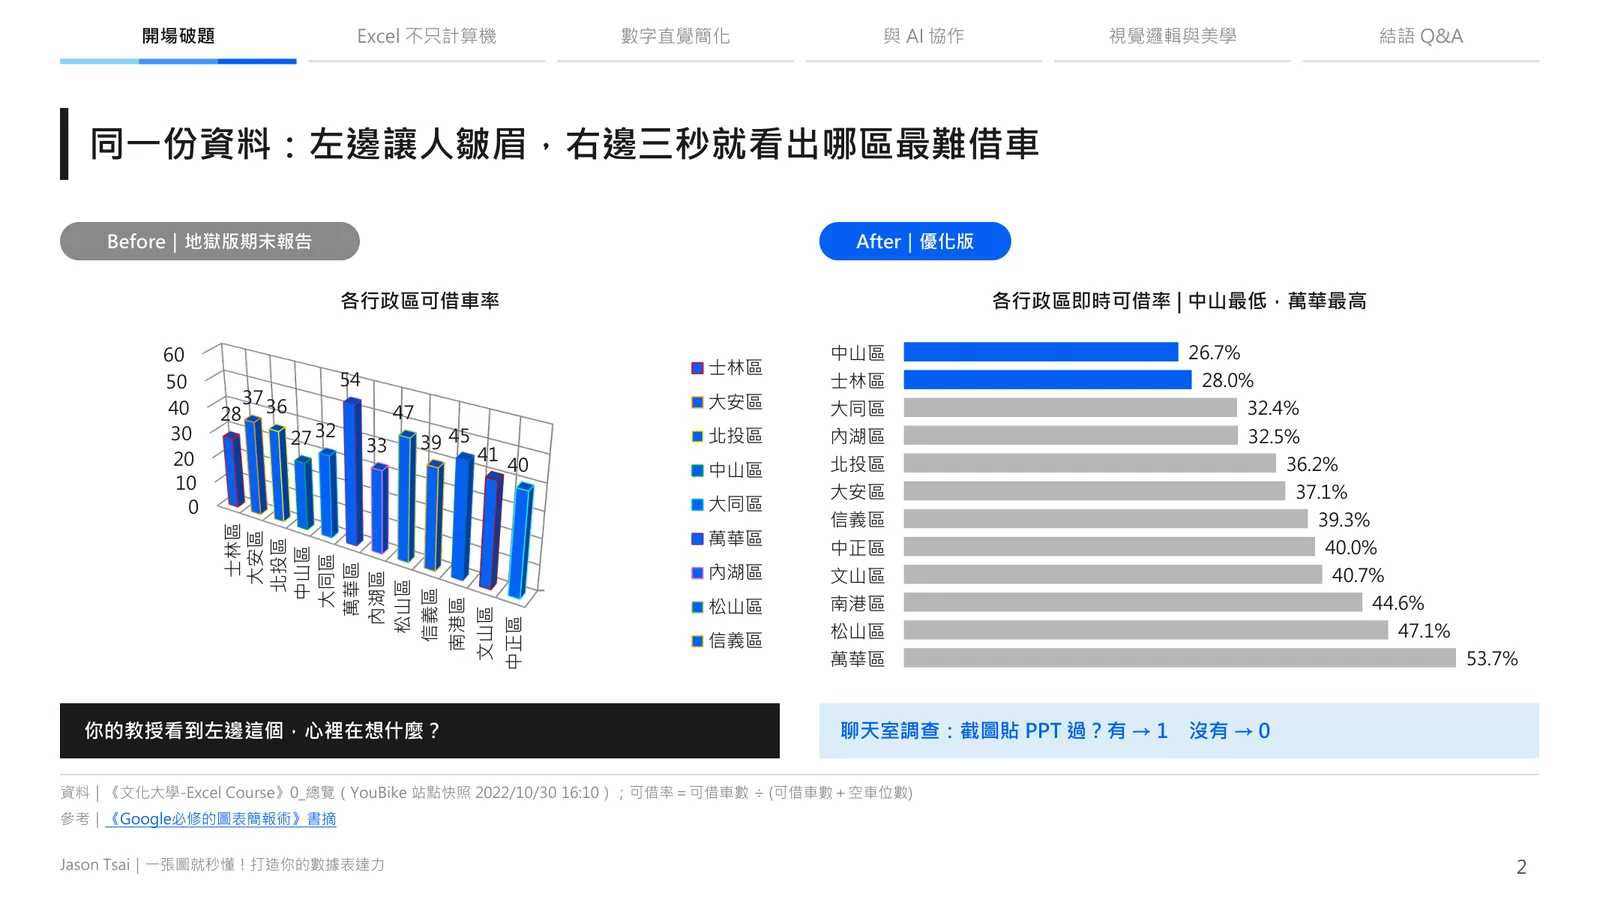Click the 大安區 legend swatch
Screen dimensions: 1600x900
697,402
